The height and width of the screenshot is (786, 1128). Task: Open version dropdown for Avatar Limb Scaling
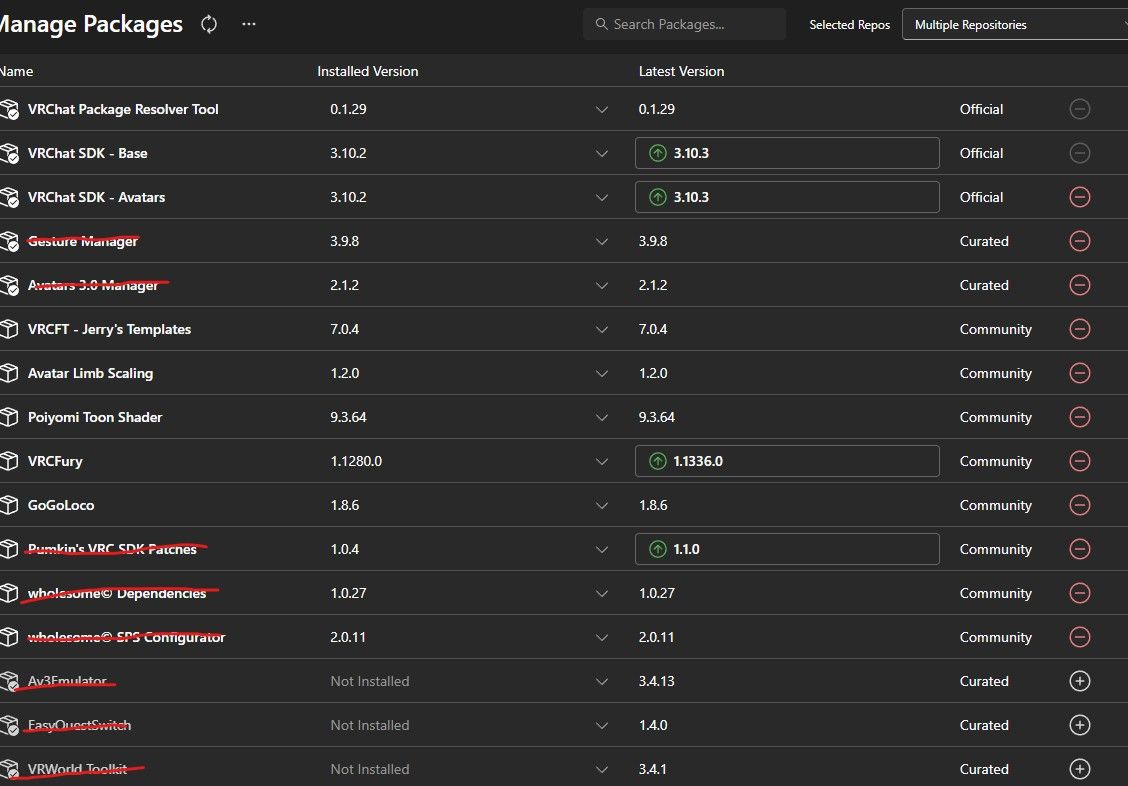[x=601, y=374]
